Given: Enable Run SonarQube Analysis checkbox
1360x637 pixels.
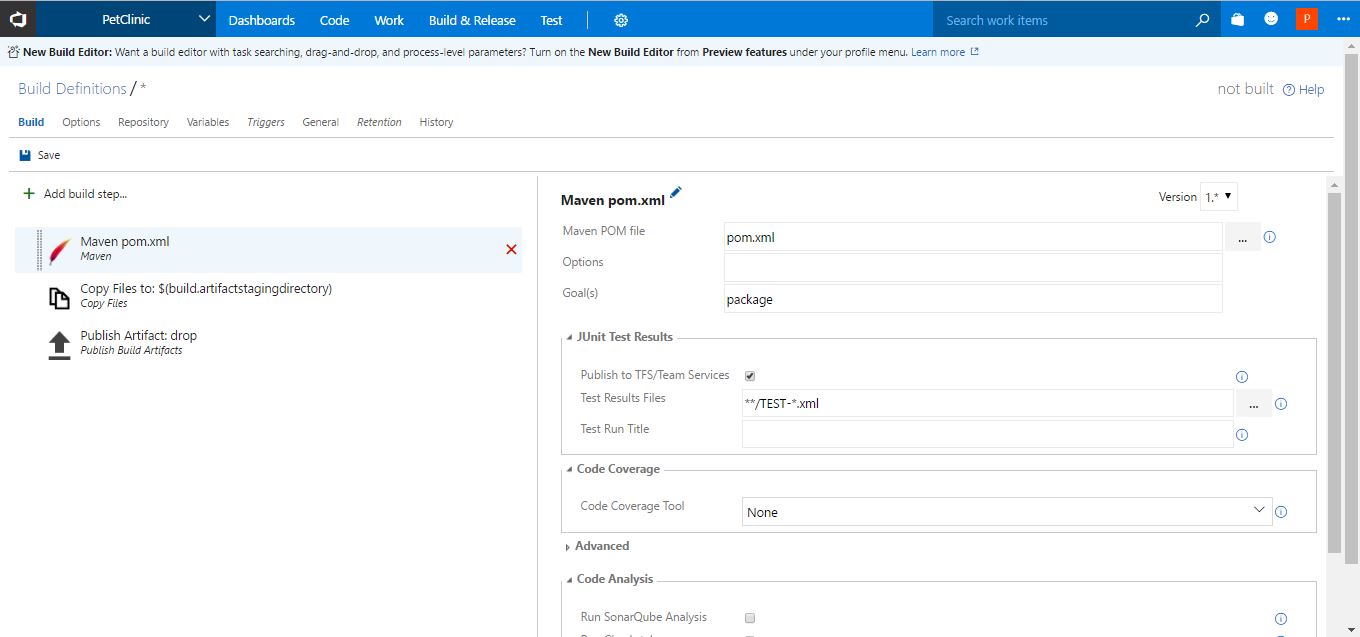Looking at the screenshot, I should pos(750,618).
